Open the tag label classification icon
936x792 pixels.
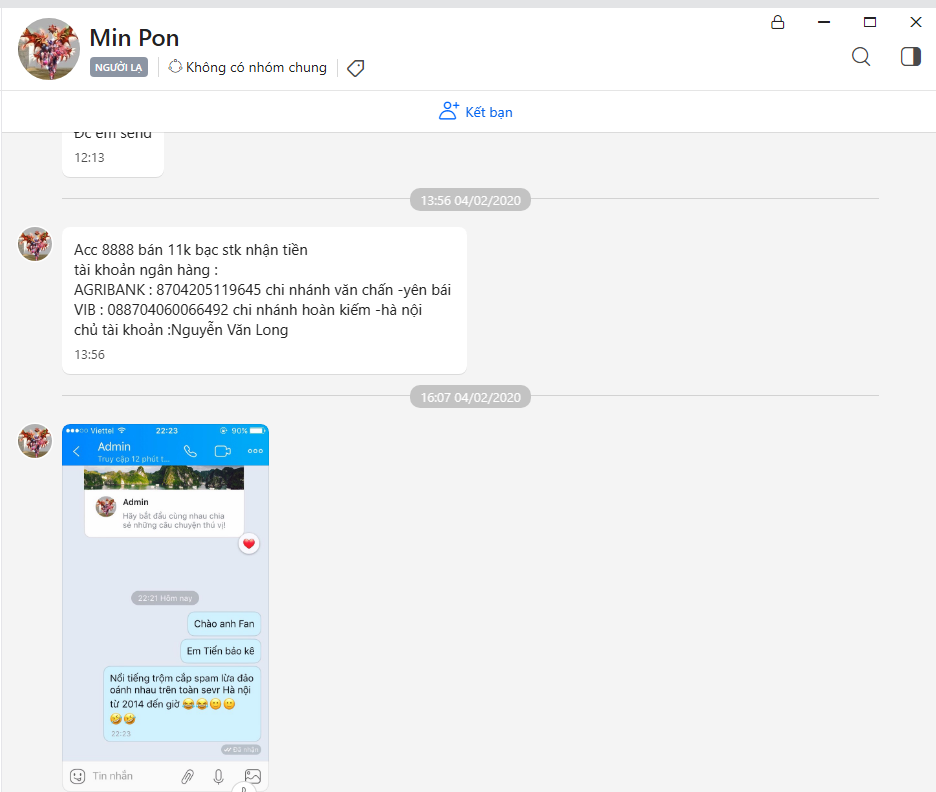coord(355,68)
